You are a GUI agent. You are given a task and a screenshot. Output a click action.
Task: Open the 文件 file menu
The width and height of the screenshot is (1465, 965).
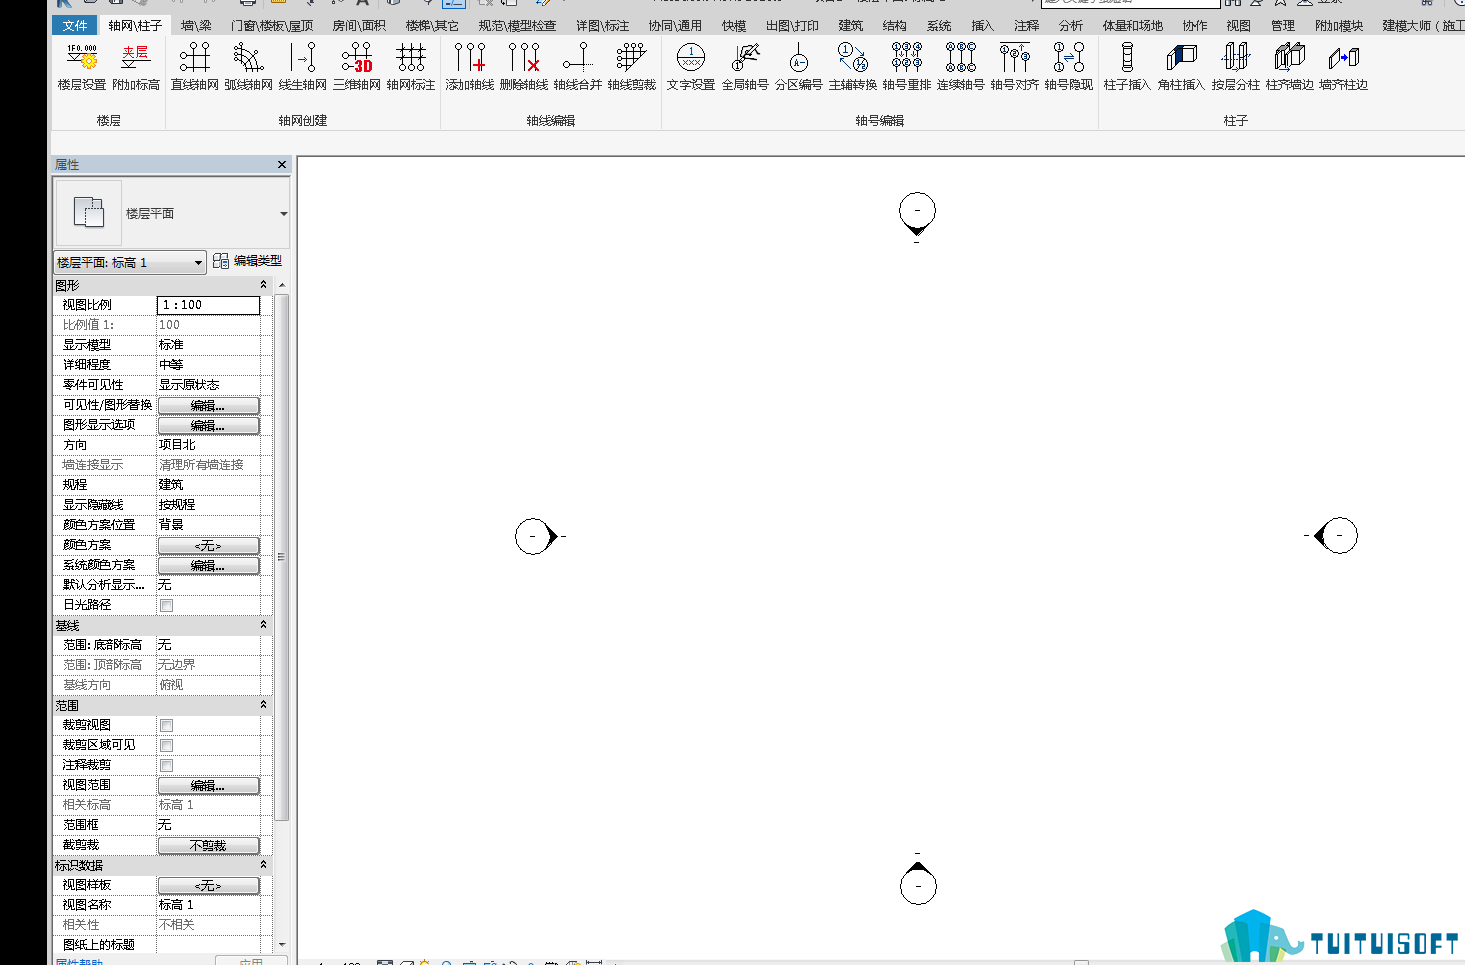point(75,25)
